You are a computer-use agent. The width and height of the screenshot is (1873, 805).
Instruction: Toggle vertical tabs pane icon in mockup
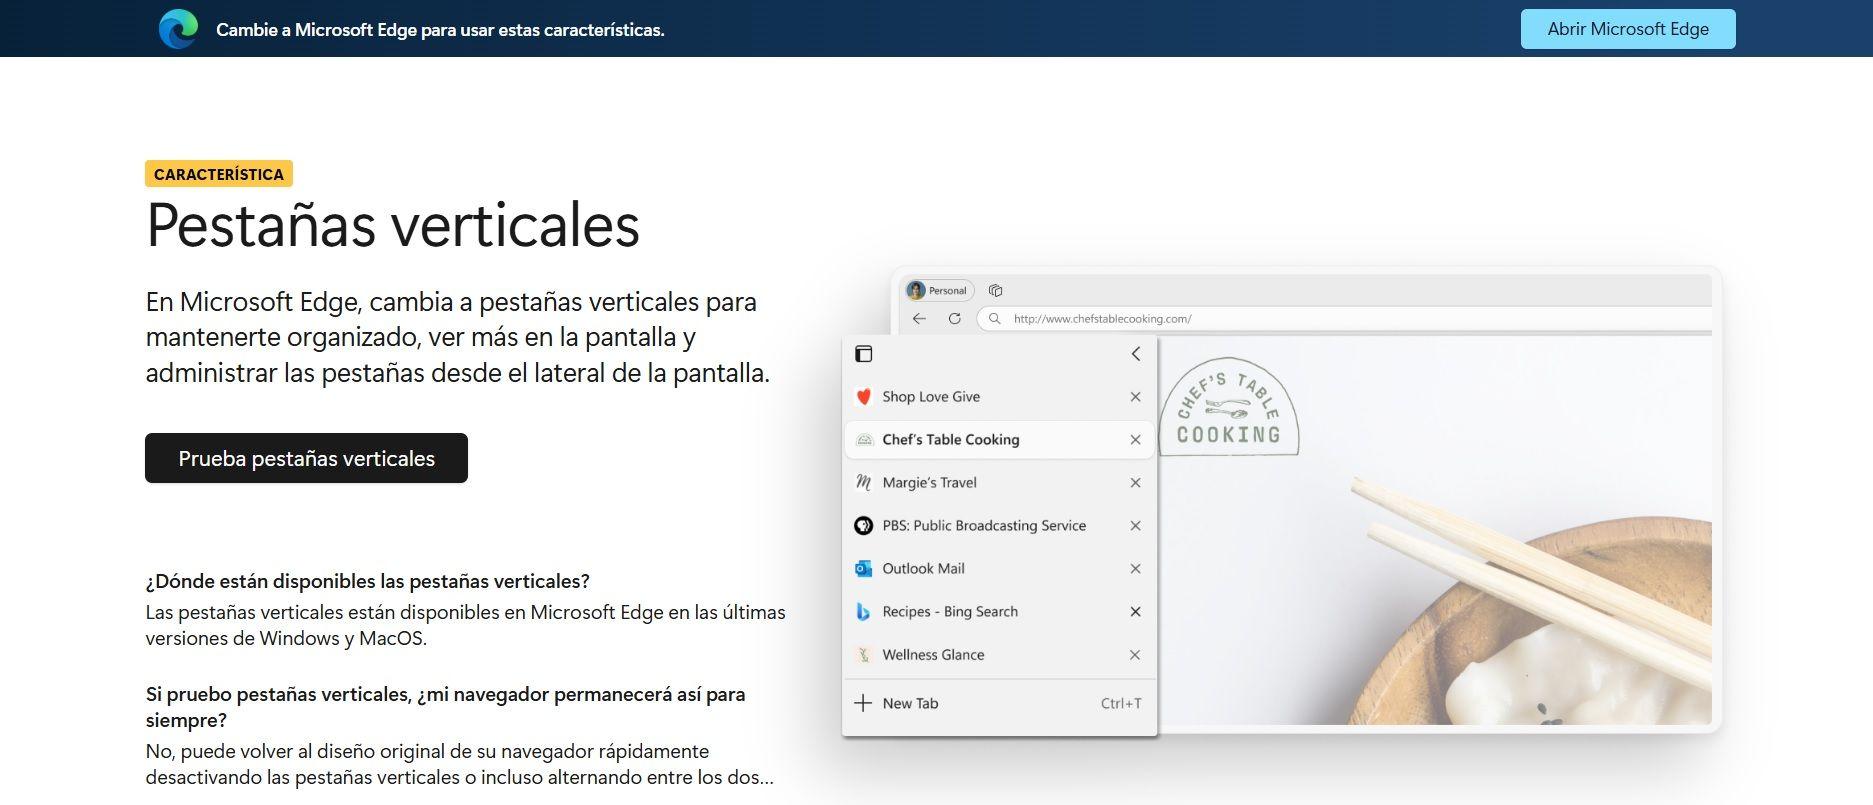click(864, 354)
